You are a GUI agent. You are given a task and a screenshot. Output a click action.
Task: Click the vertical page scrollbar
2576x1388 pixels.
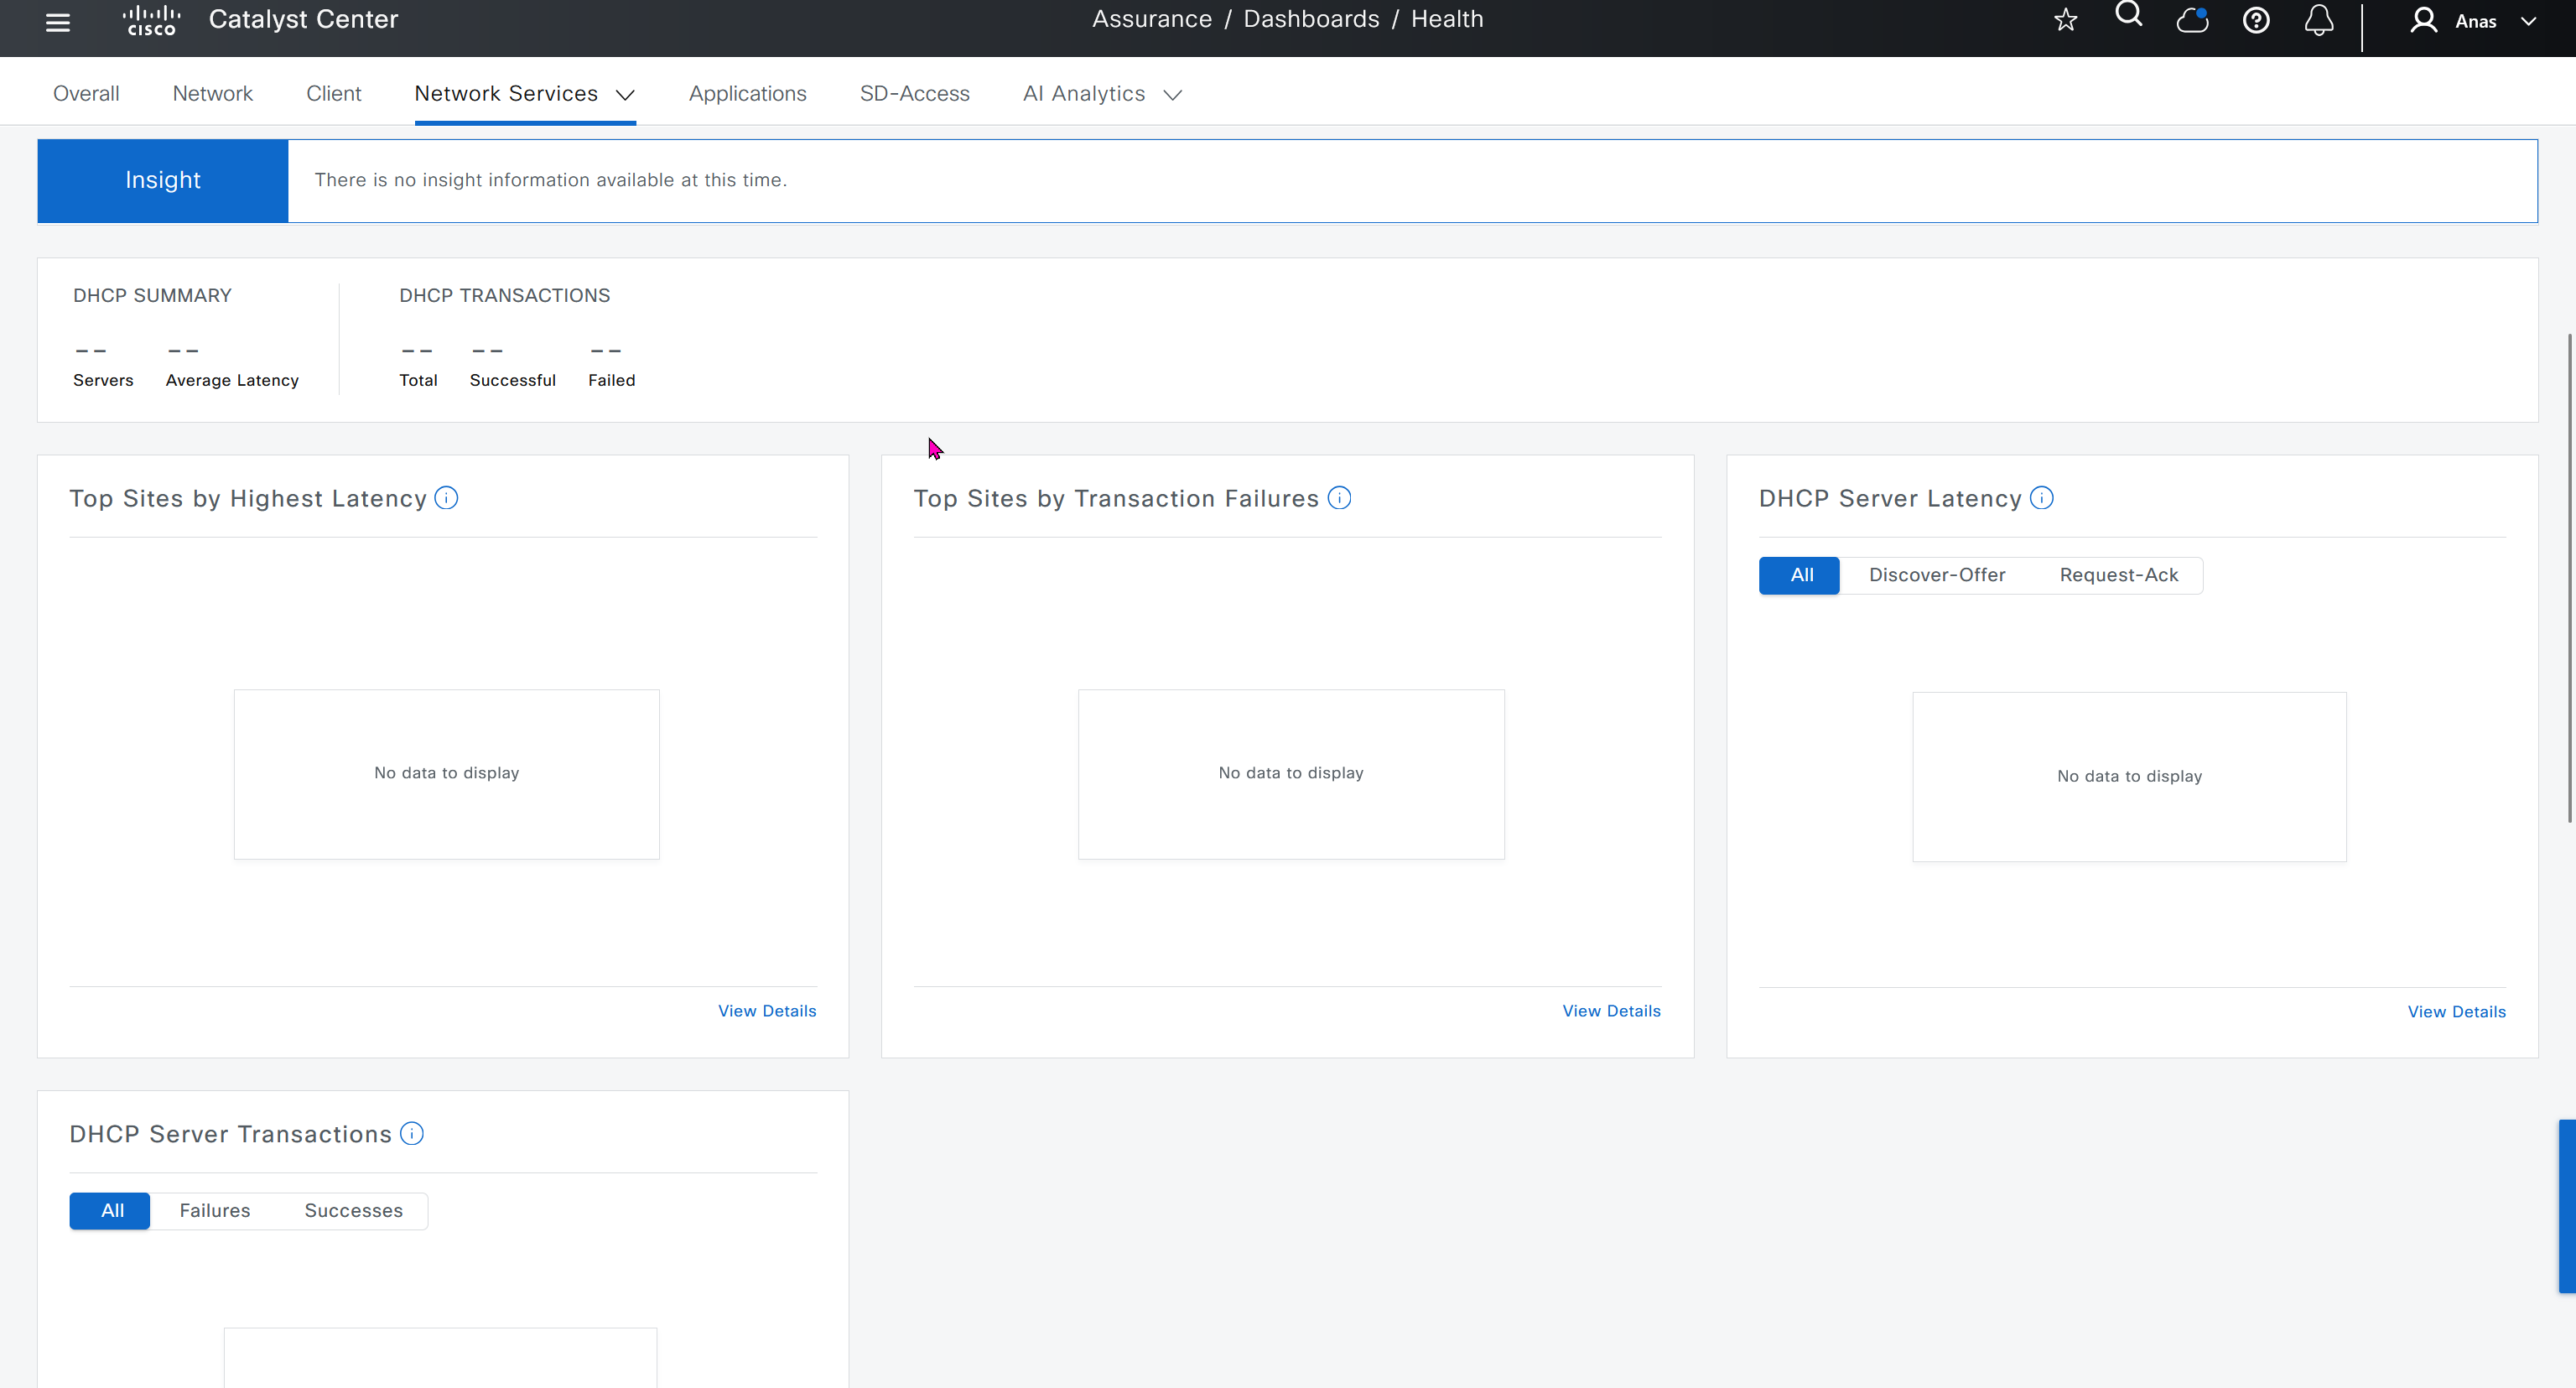(x=2569, y=578)
